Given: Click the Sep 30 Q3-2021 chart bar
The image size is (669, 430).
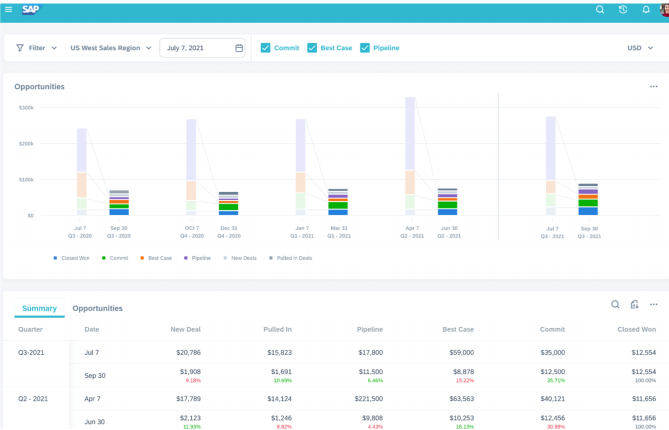Looking at the screenshot, I should pos(588,199).
